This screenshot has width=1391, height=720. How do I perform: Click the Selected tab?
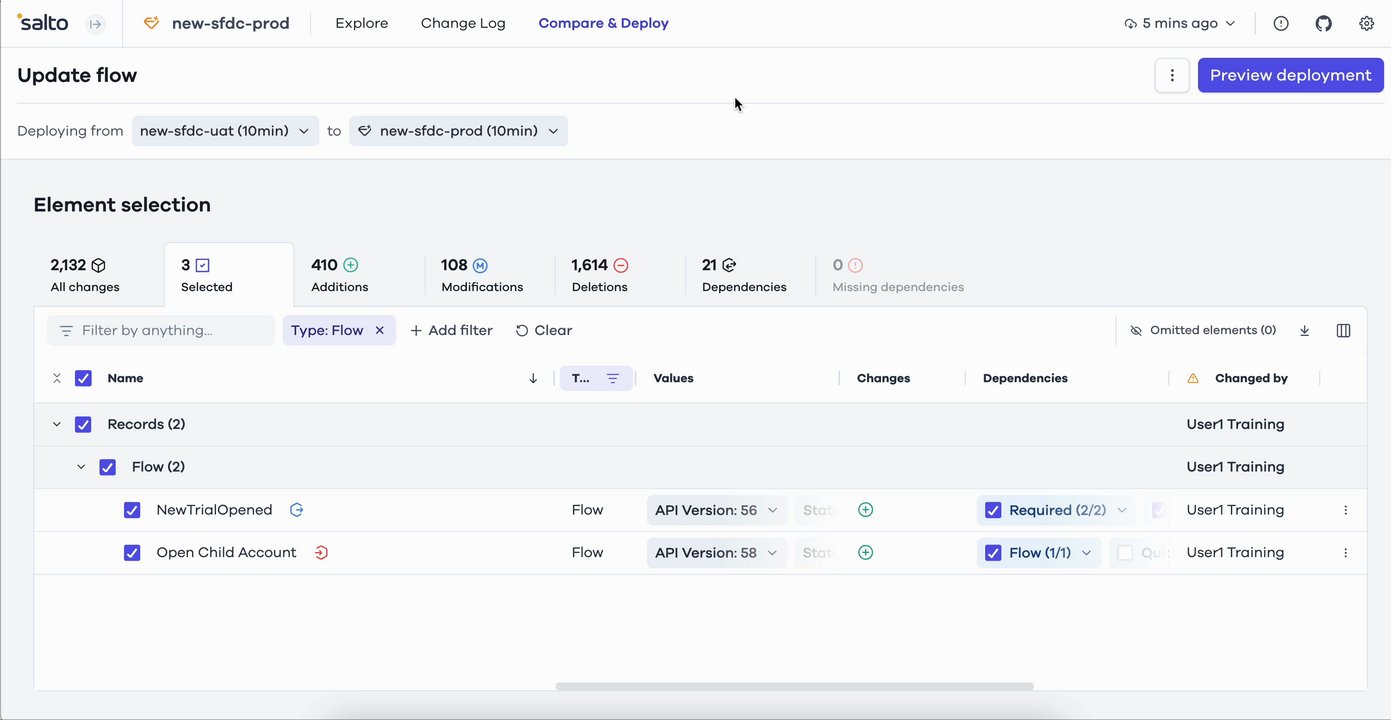tap(229, 275)
